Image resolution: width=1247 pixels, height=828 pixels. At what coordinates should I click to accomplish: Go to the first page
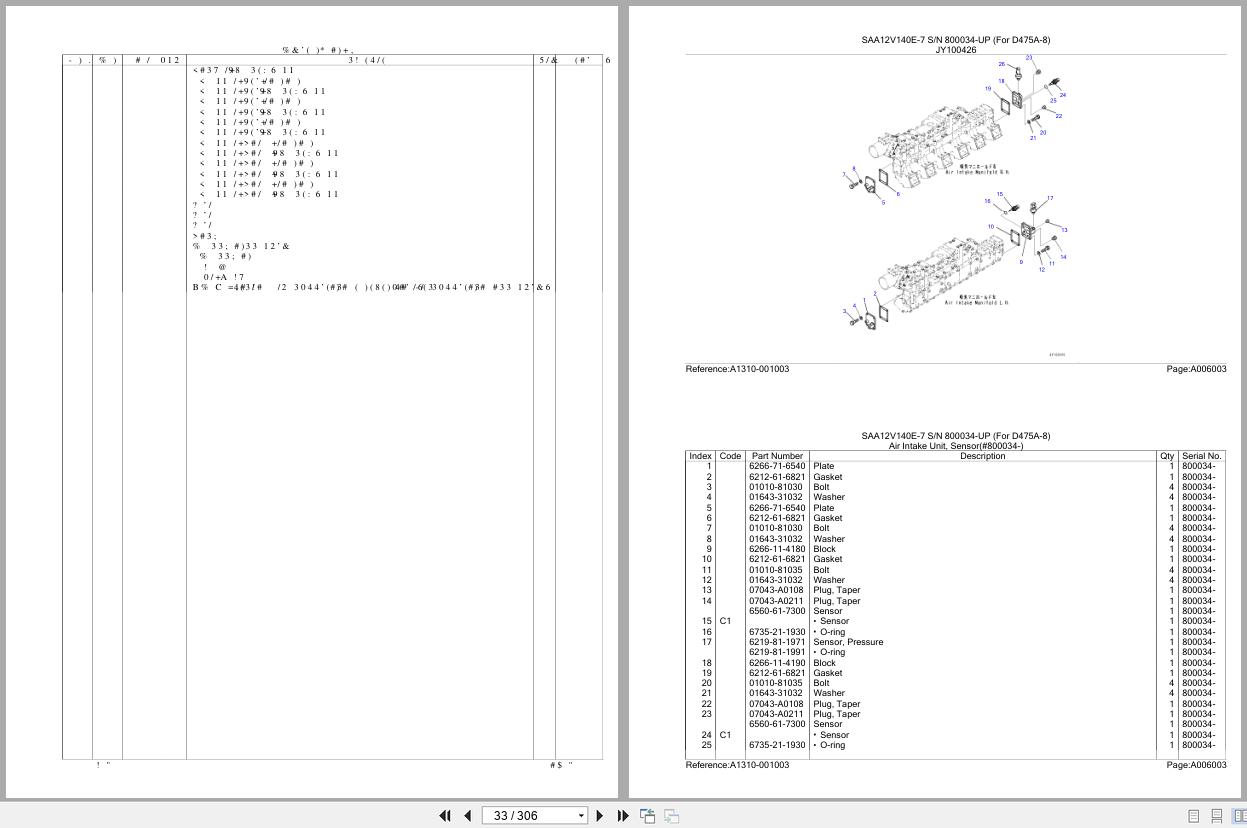click(x=445, y=816)
